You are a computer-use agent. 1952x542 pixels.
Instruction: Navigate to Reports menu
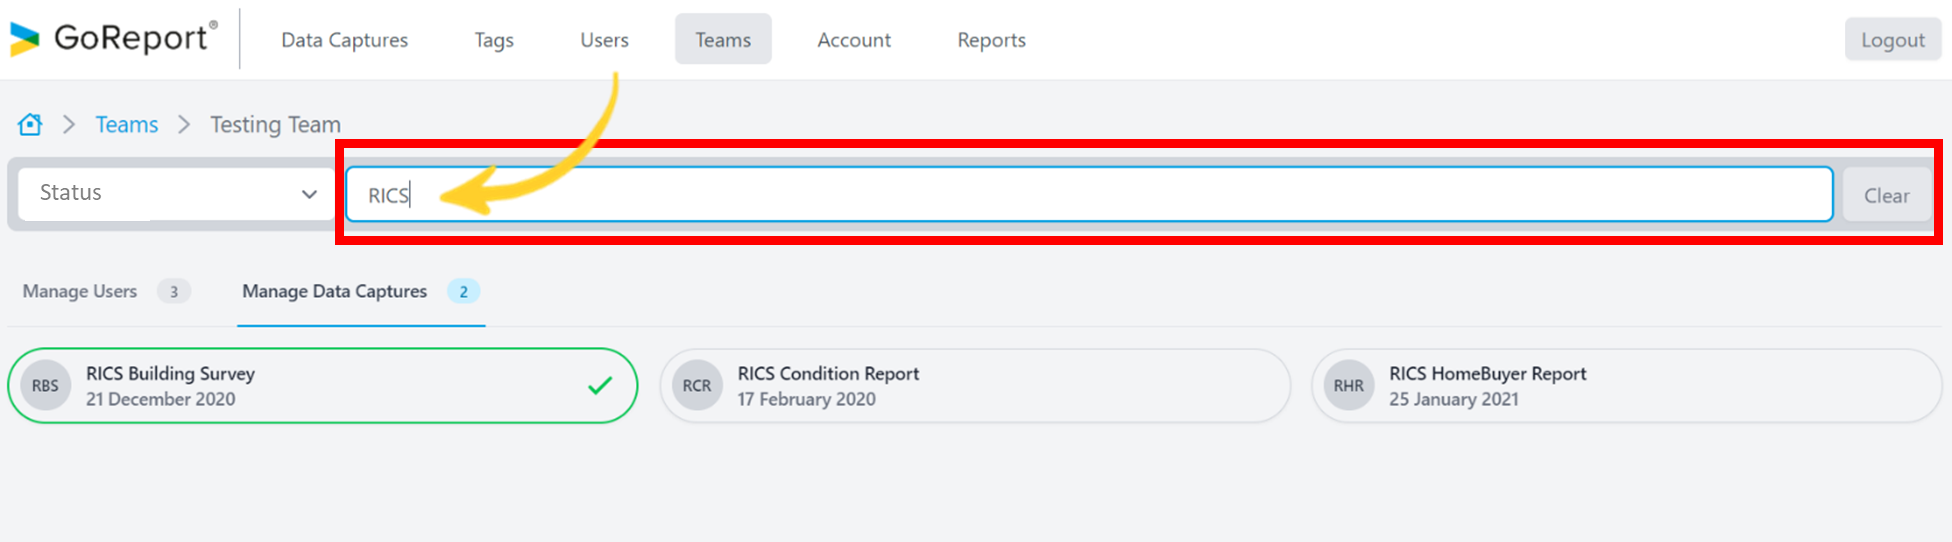(991, 40)
